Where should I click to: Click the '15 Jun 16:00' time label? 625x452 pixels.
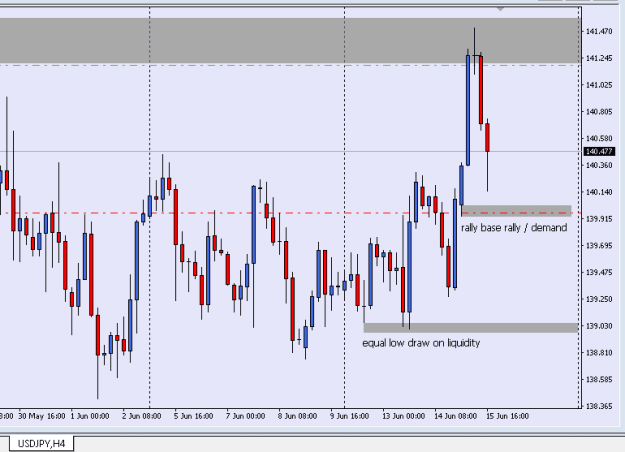[507, 416]
